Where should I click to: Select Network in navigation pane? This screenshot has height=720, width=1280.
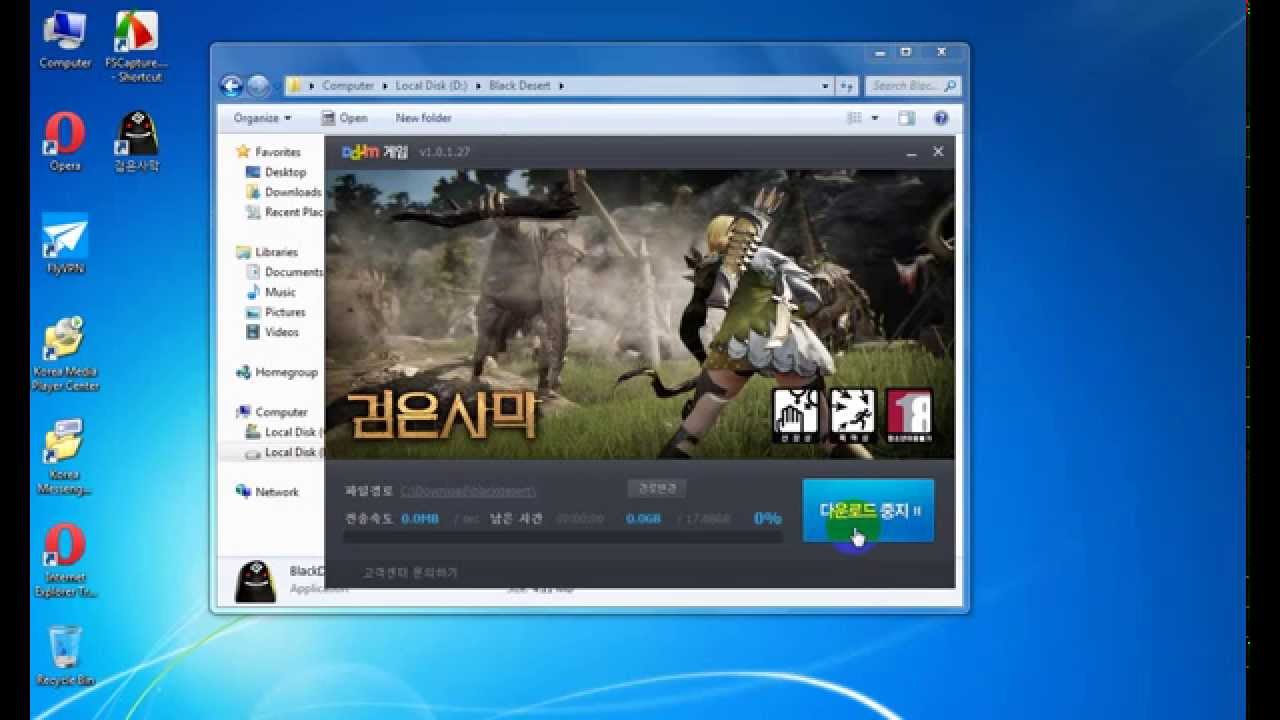[x=267, y=492]
